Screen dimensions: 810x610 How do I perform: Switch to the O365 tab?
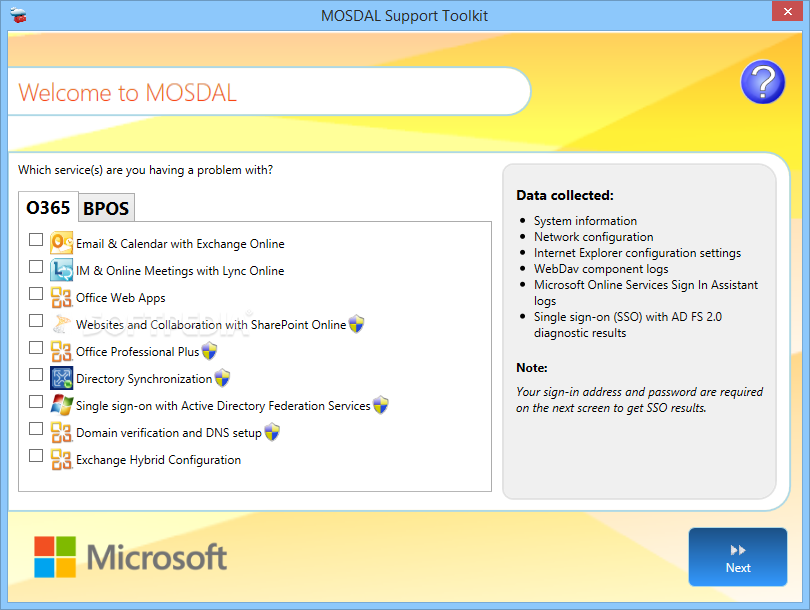tap(48, 208)
